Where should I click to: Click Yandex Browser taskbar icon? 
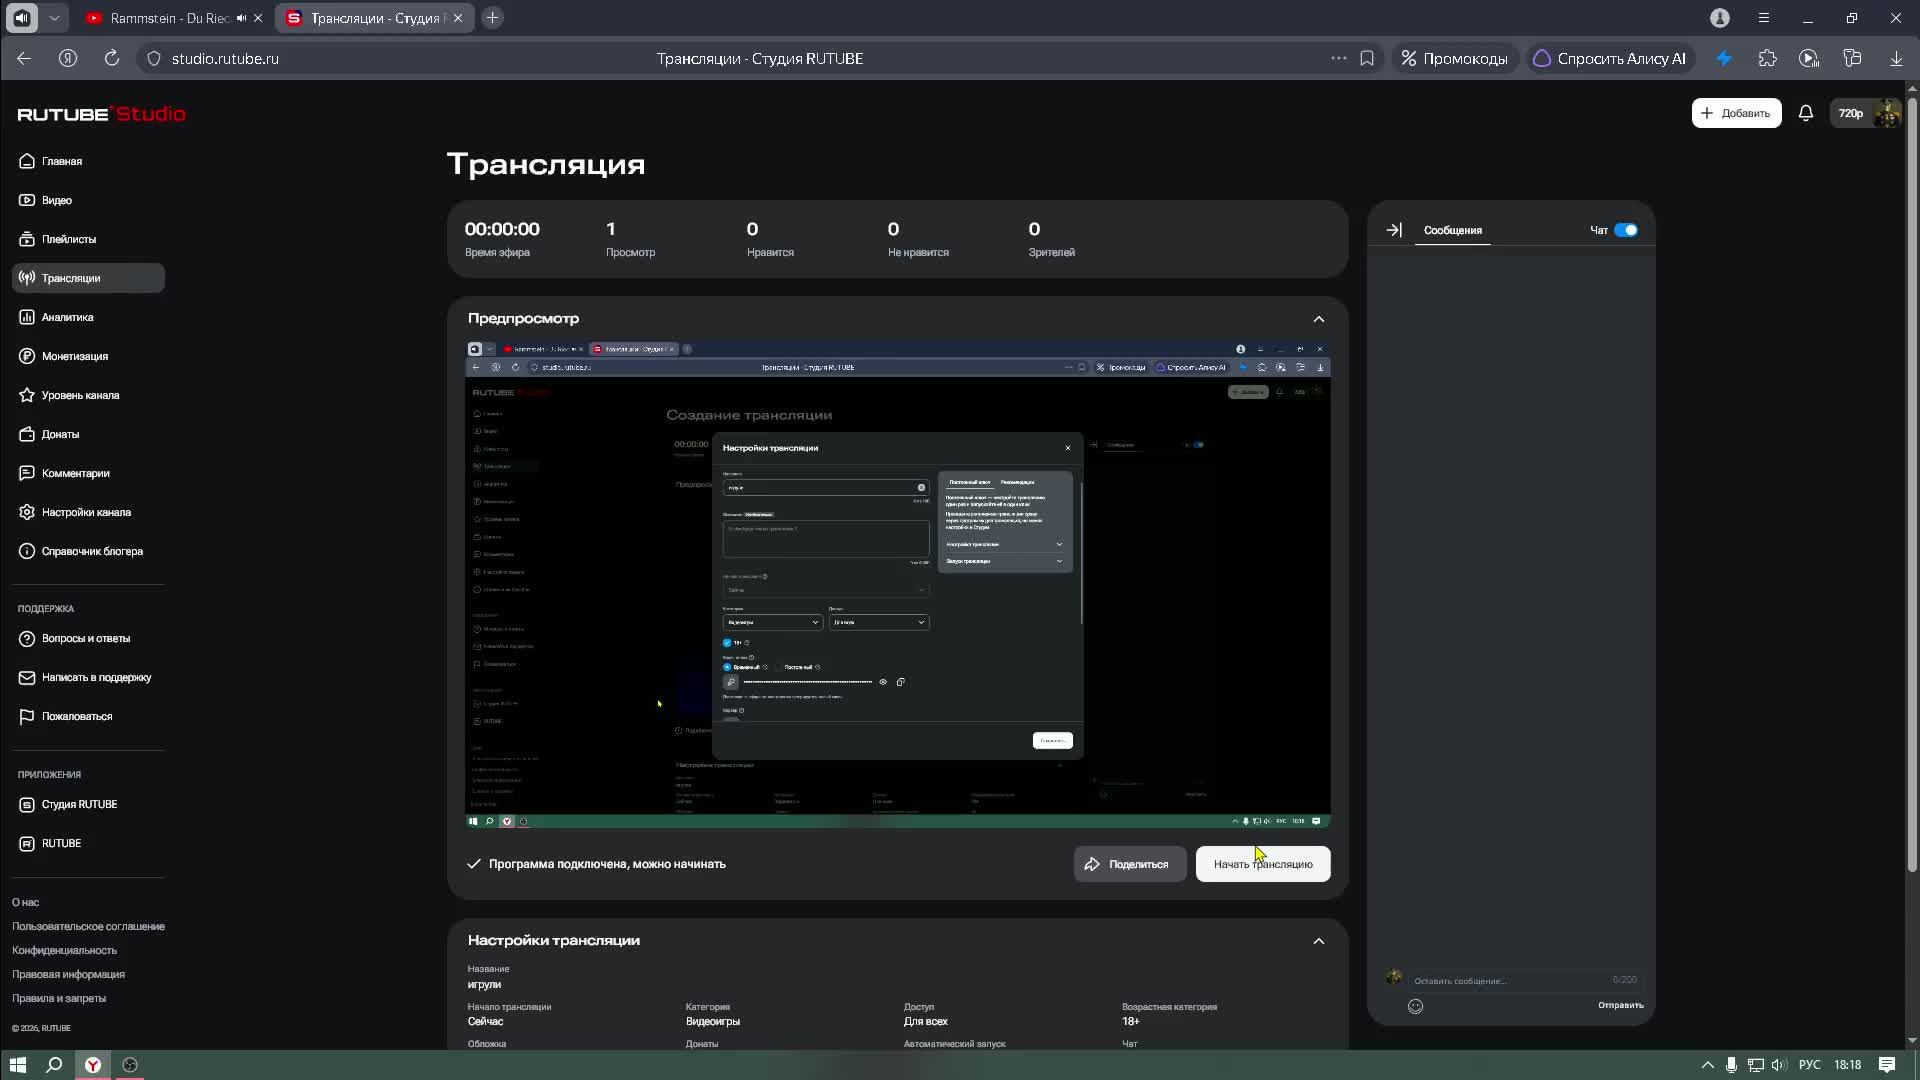[x=93, y=1065]
